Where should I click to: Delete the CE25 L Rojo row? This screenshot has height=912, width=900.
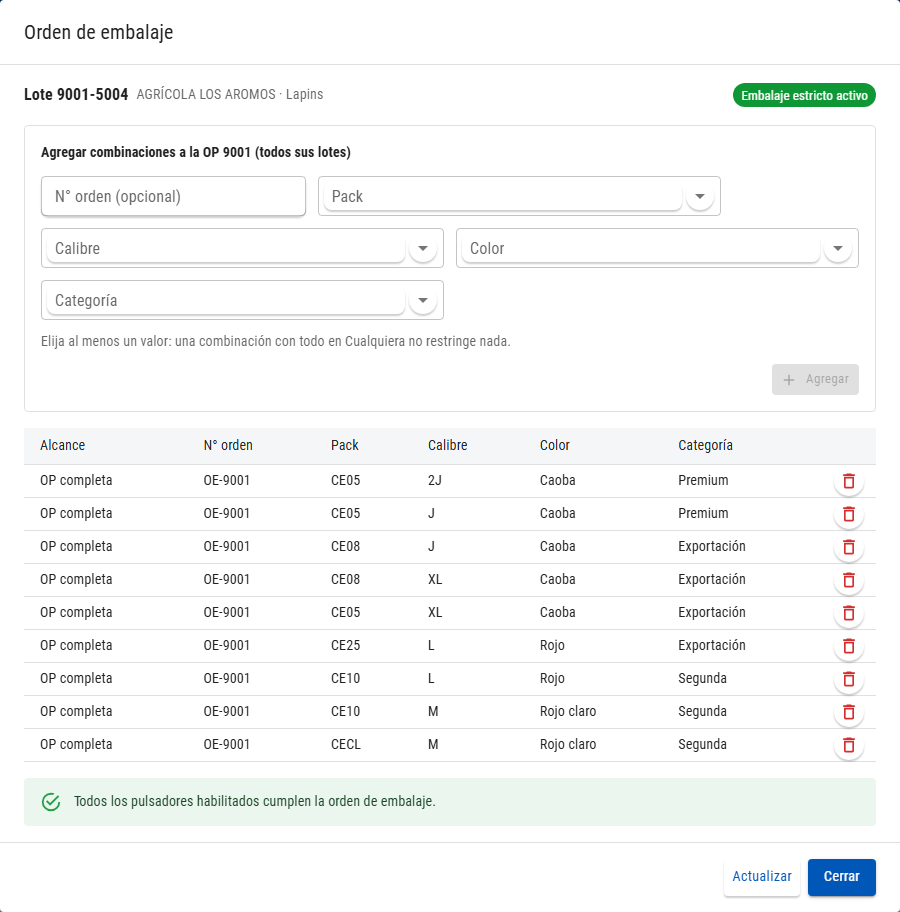point(849,646)
